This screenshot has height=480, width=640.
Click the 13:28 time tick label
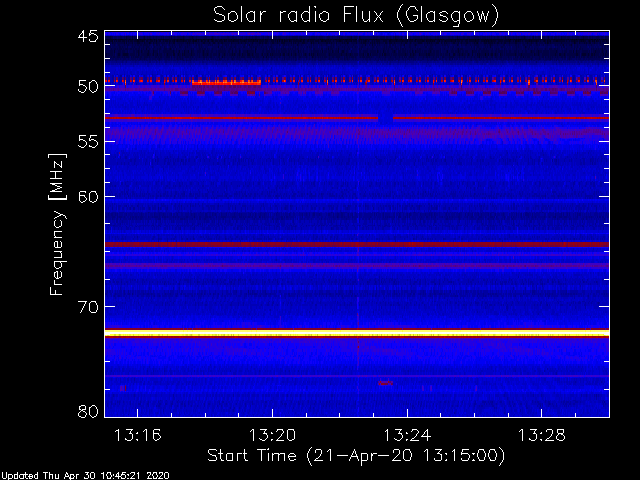pyautogui.click(x=542, y=436)
